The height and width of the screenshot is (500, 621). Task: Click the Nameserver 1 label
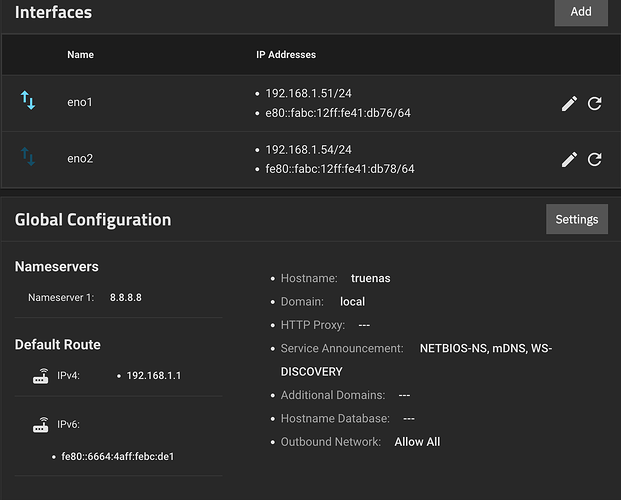click(61, 298)
